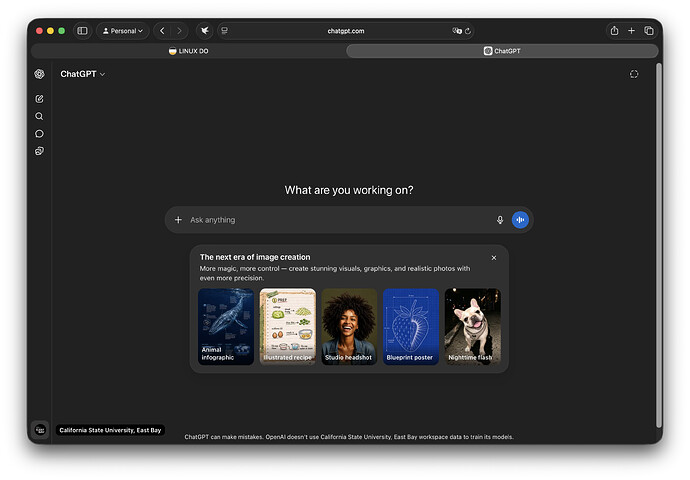Toggle temporary chat with the dashed-circle icon
The height and width of the screenshot is (480, 690).
tap(634, 74)
